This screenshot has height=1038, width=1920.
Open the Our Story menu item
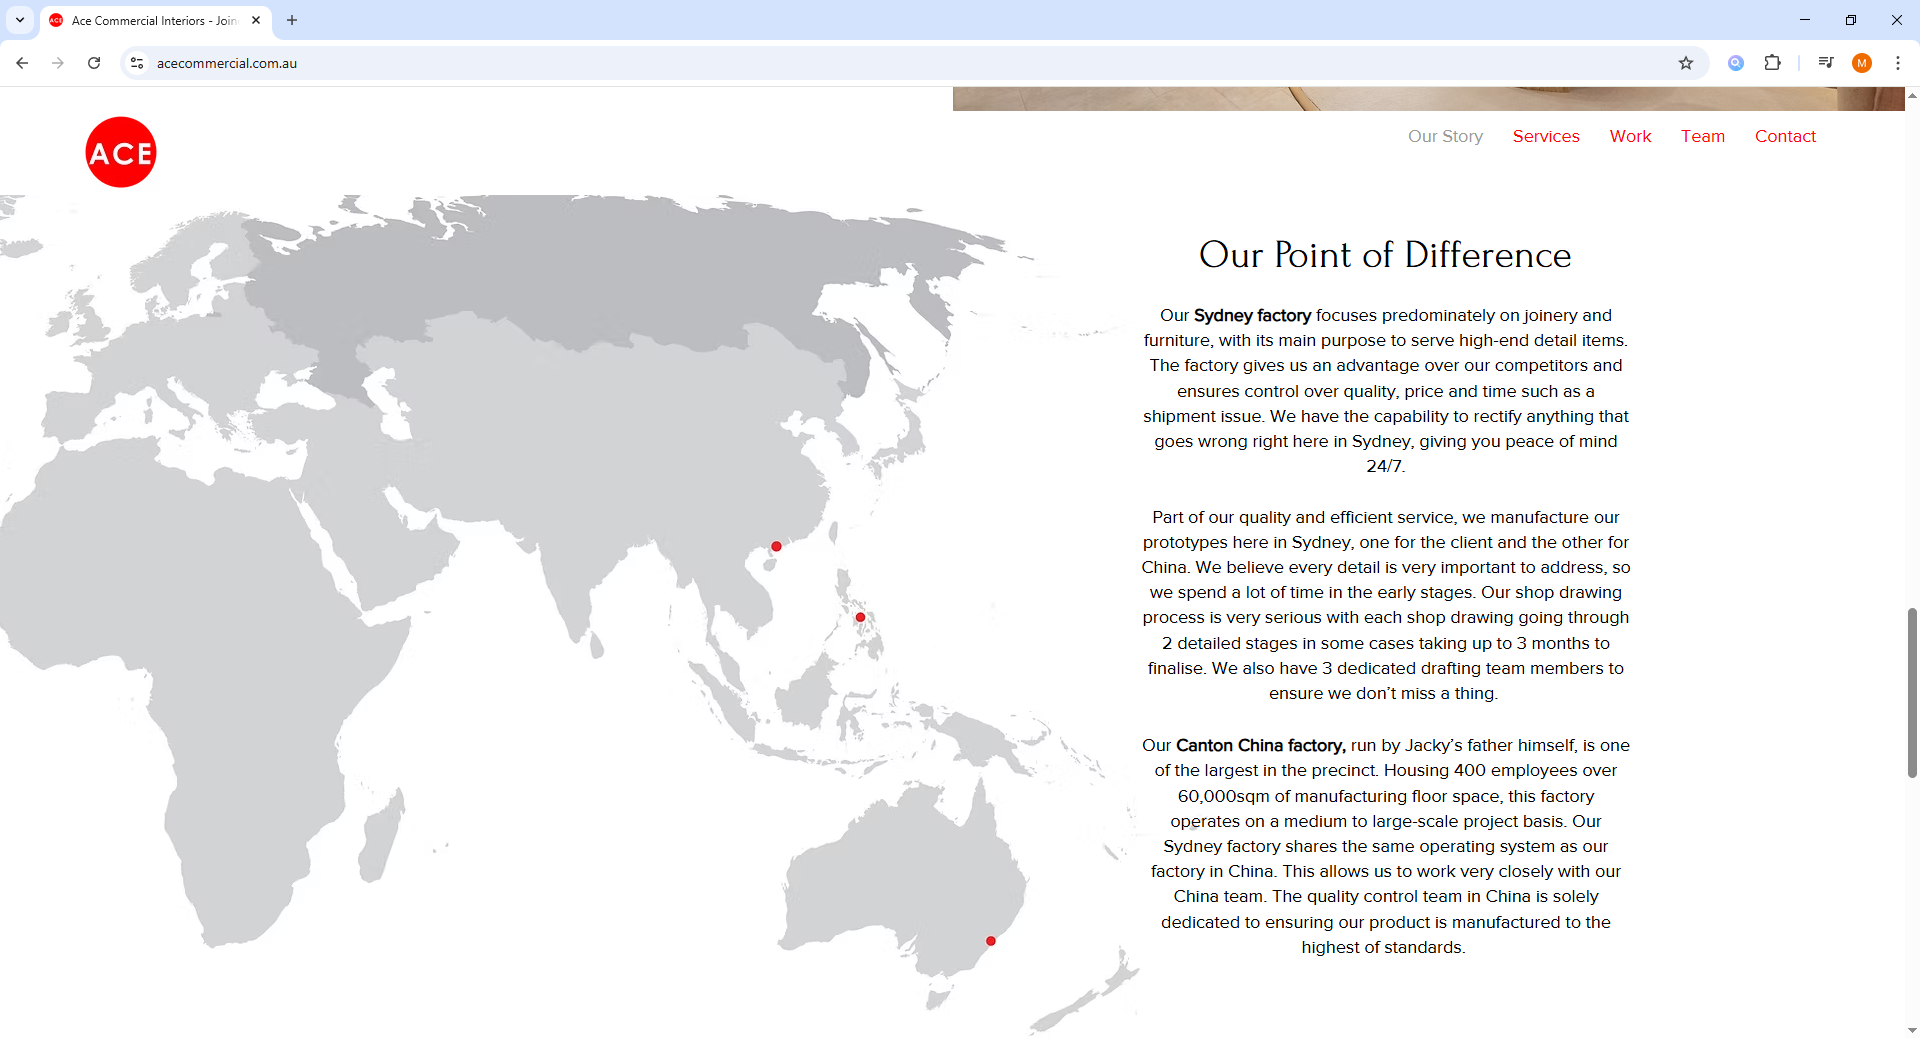[x=1445, y=136]
